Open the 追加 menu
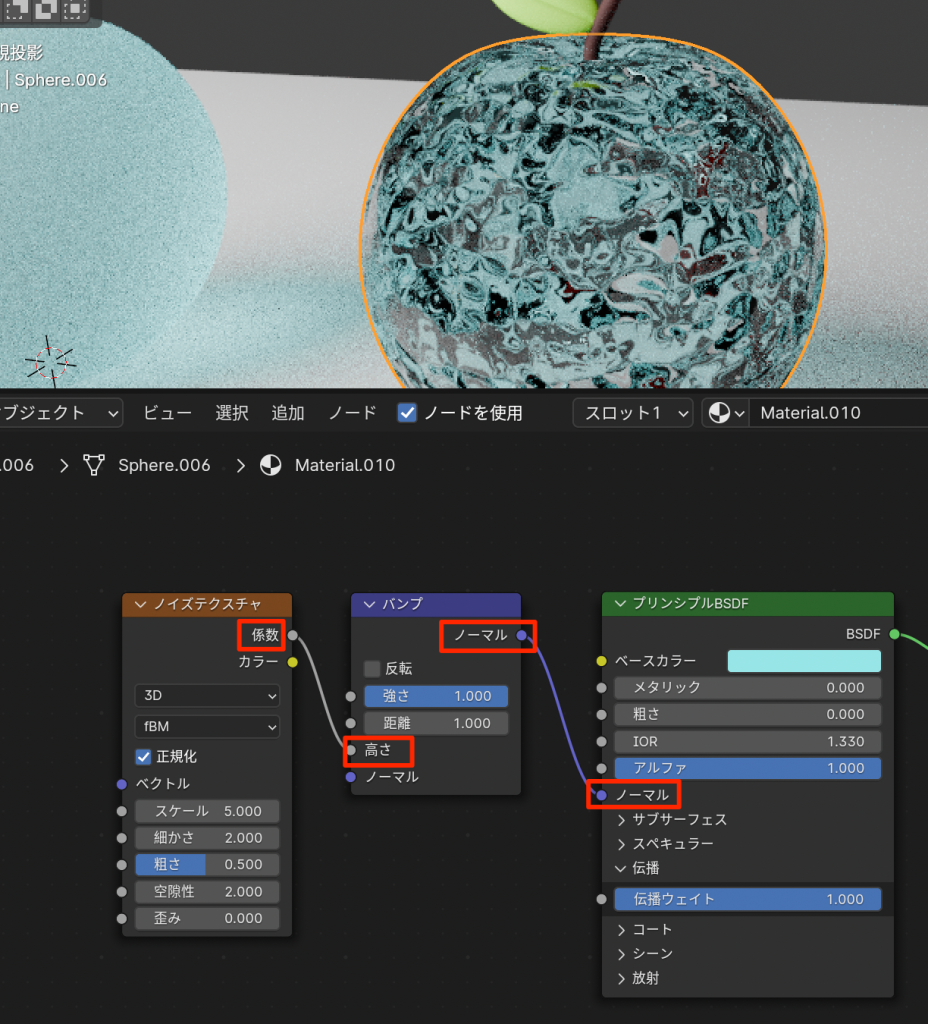Image resolution: width=928 pixels, height=1024 pixels. coord(288,413)
